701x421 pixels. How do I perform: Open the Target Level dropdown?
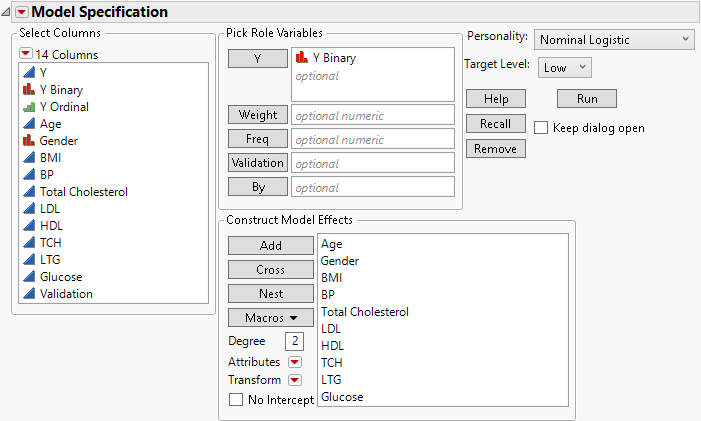point(566,67)
